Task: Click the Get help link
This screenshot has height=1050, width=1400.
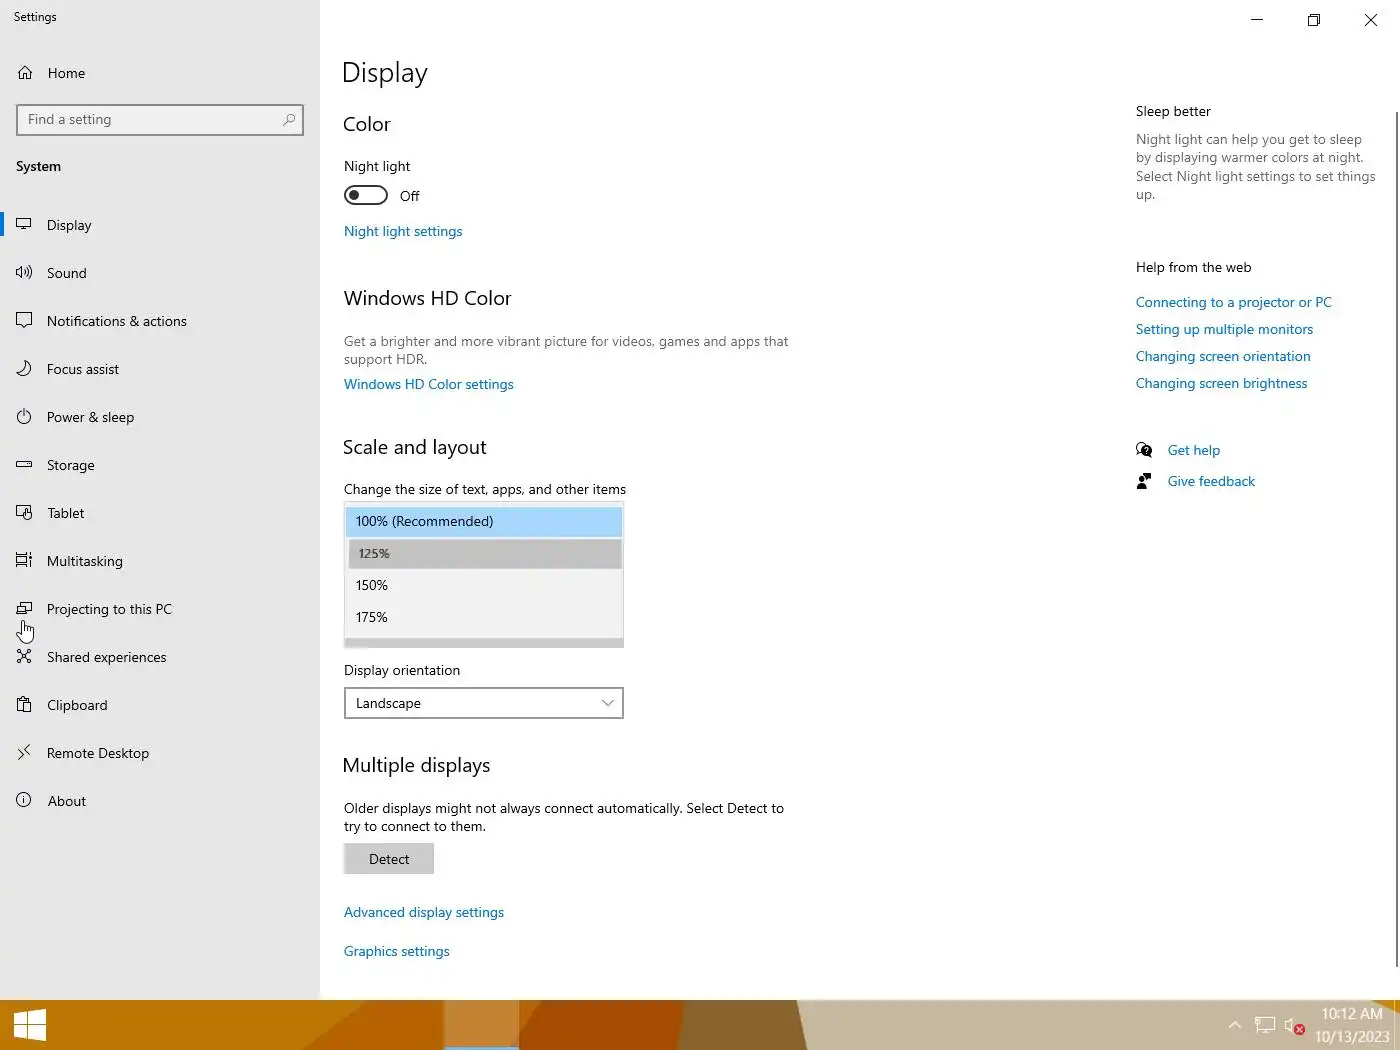Action: coord(1194,450)
